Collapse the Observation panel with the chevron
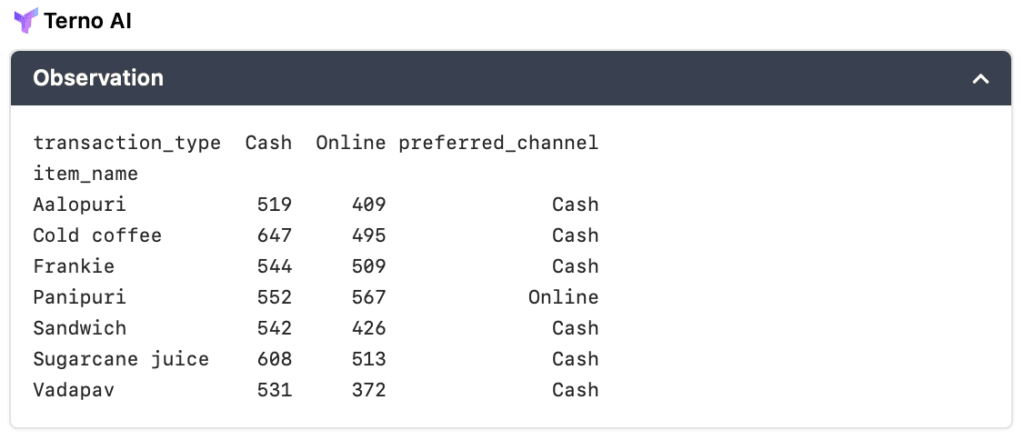 pos(980,79)
